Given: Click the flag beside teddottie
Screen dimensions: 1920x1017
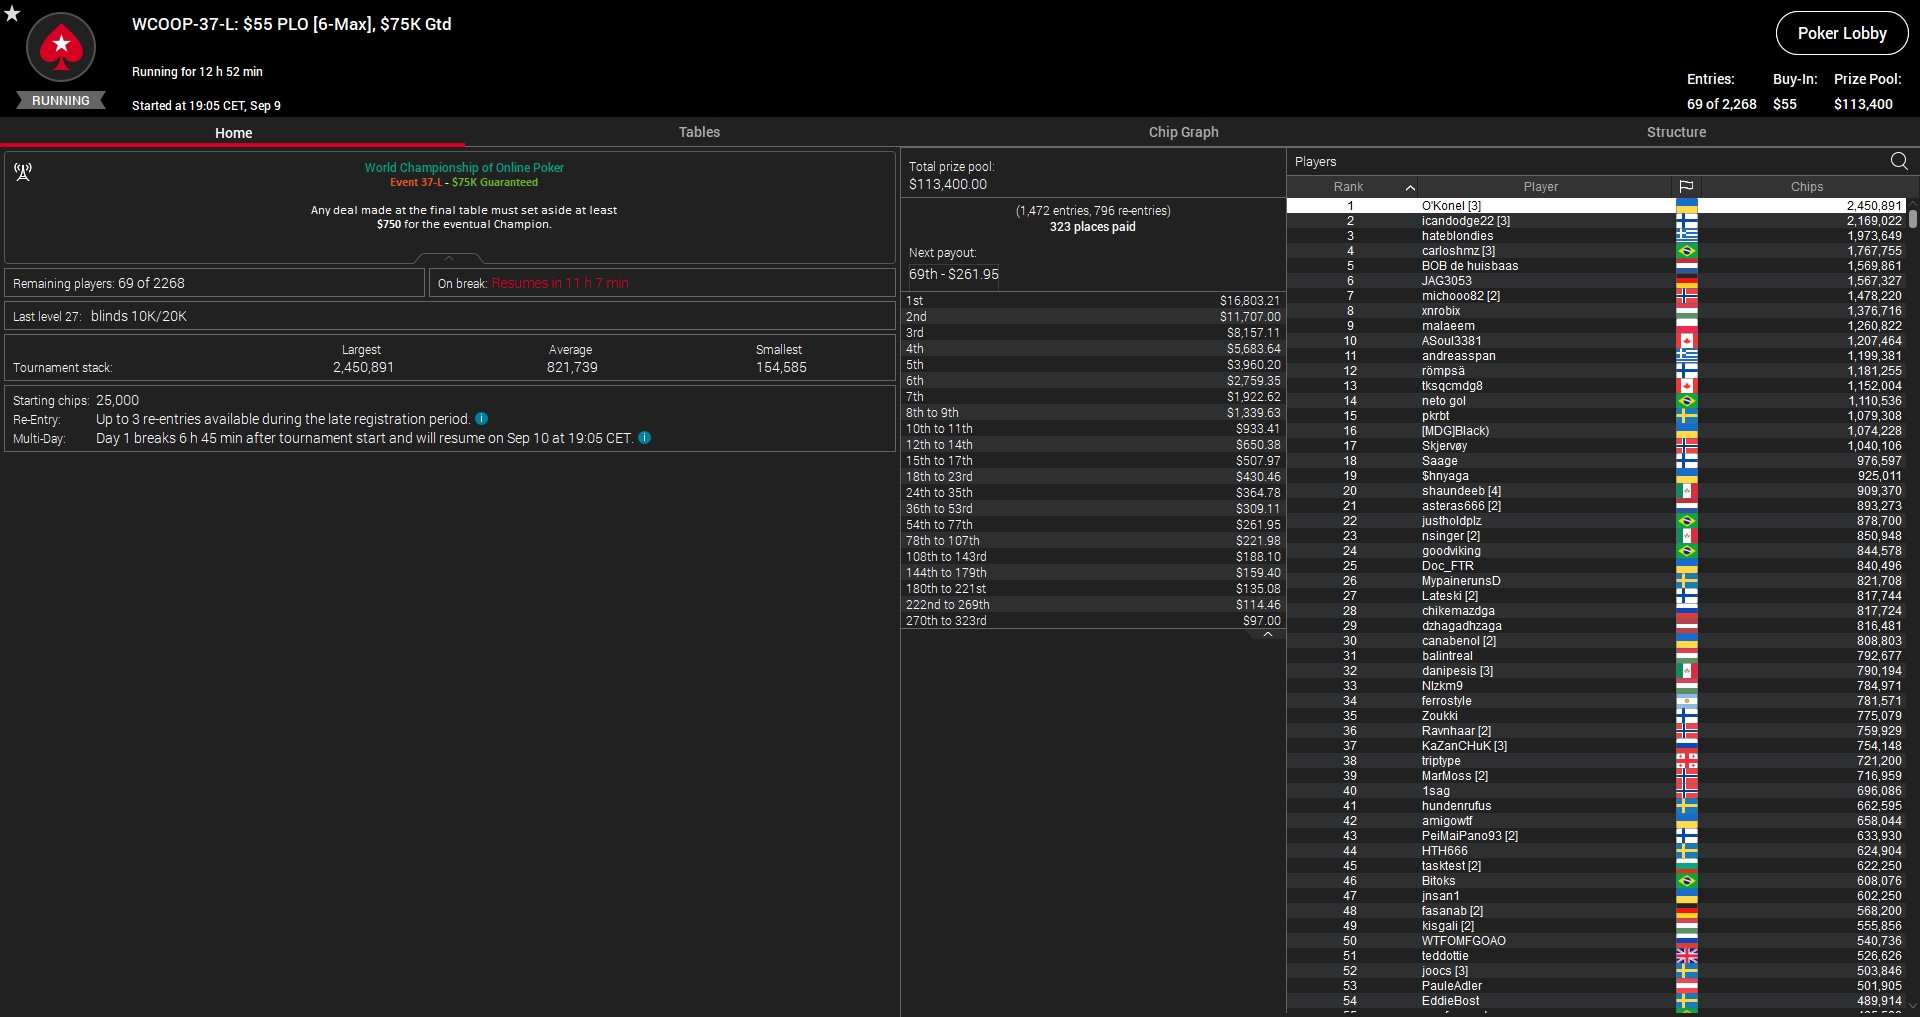Looking at the screenshot, I should point(1687,956).
